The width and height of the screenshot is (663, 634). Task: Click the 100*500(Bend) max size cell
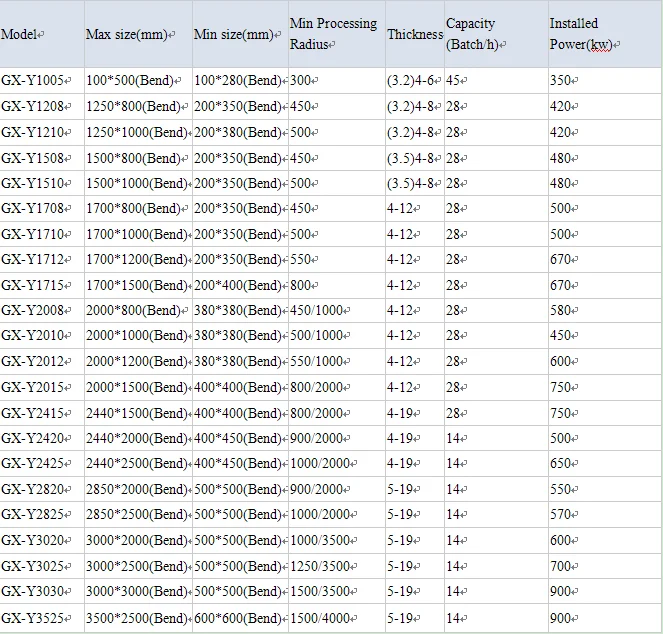tap(134, 81)
